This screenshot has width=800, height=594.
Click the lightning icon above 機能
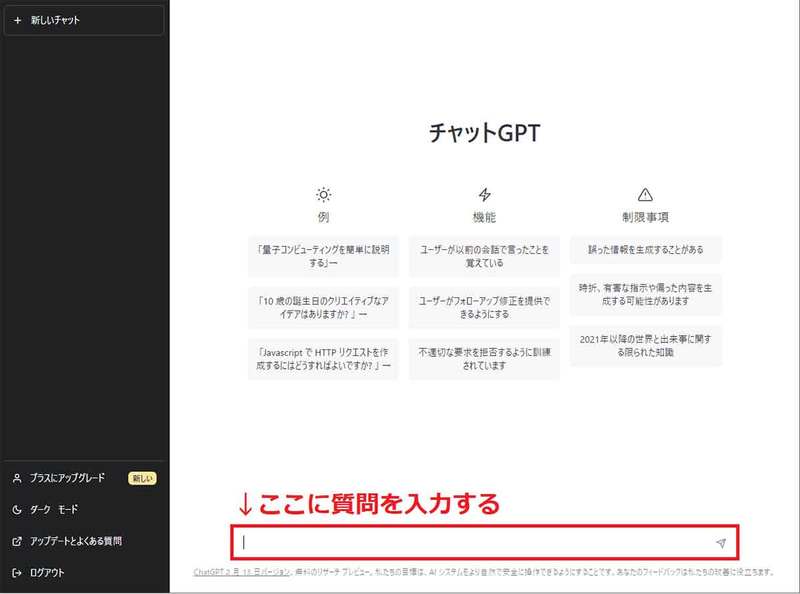click(484, 194)
